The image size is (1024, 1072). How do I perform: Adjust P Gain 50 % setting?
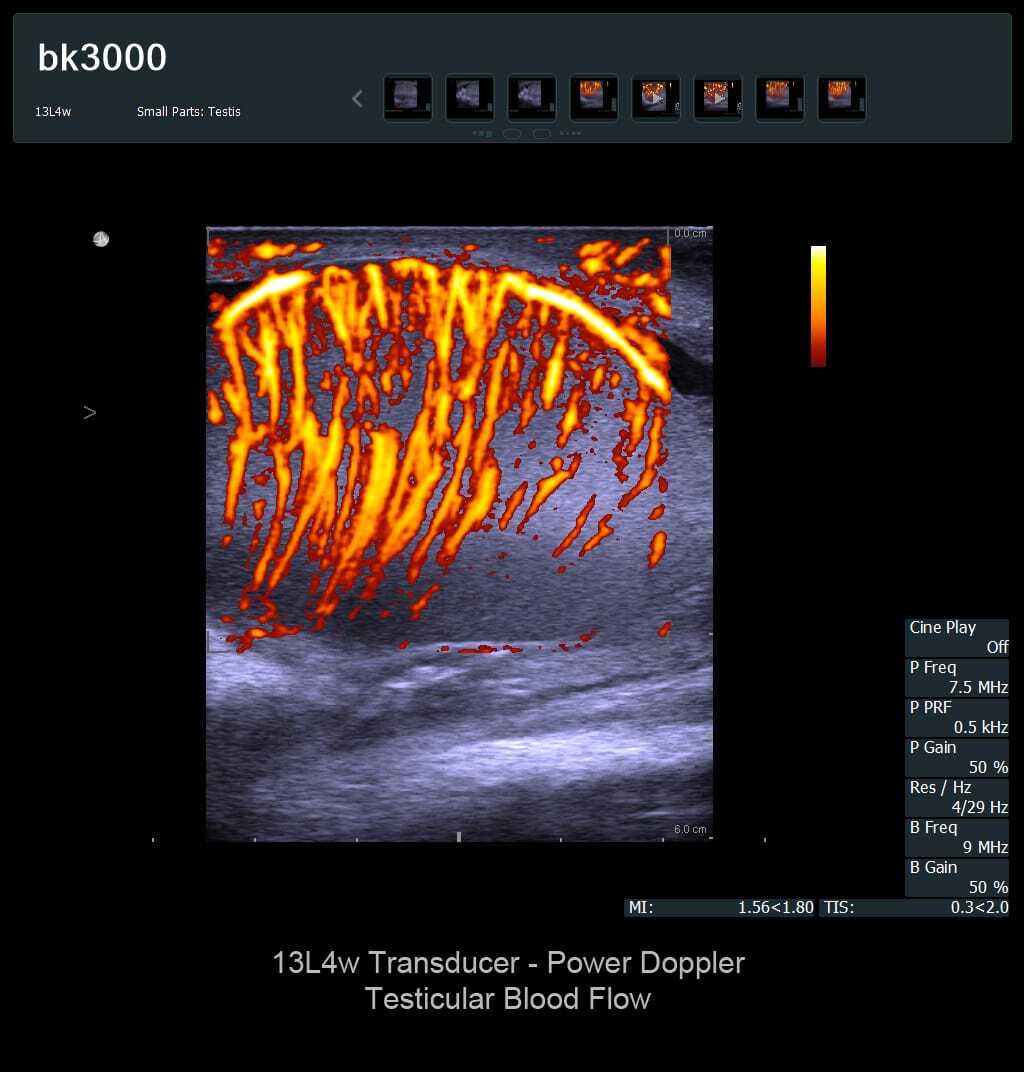[x=957, y=757]
